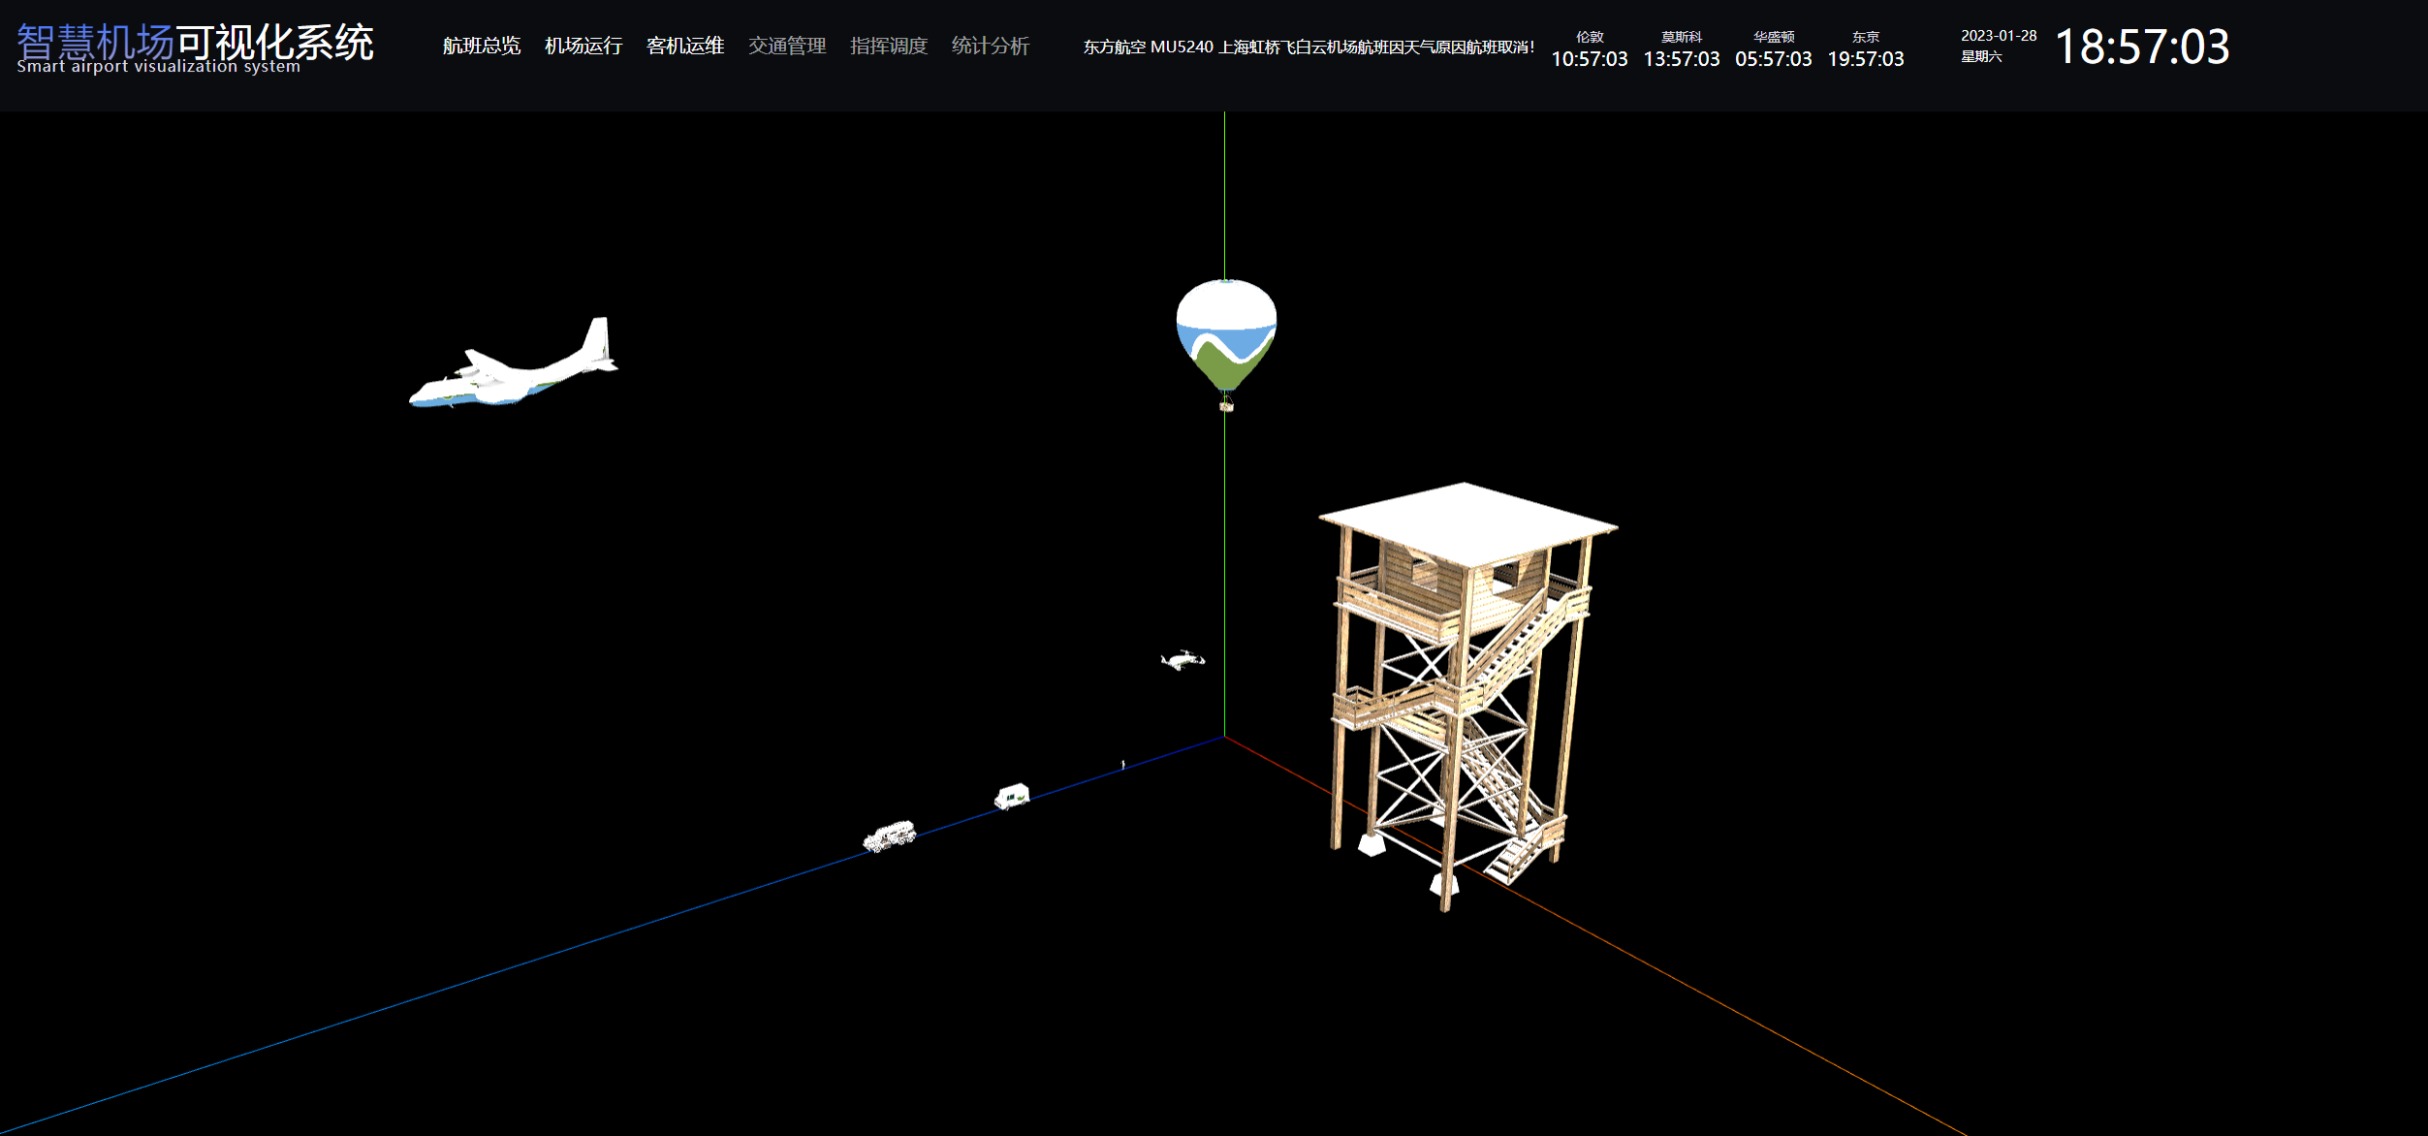
Task: Click the MU5240 flight cancellation notice
Action: point(1308,47)
